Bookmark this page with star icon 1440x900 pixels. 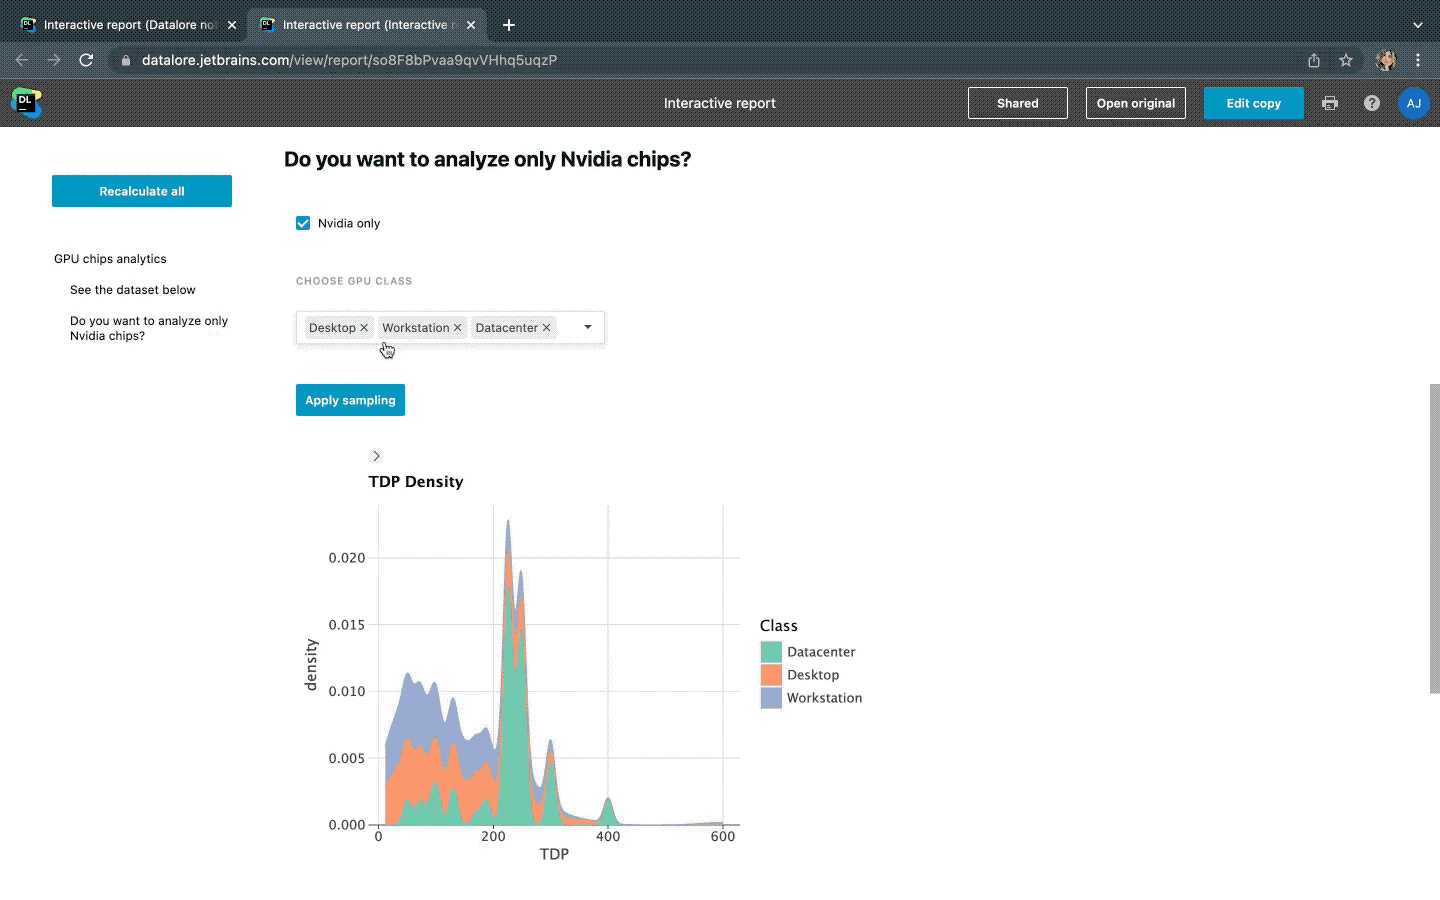1346,60
